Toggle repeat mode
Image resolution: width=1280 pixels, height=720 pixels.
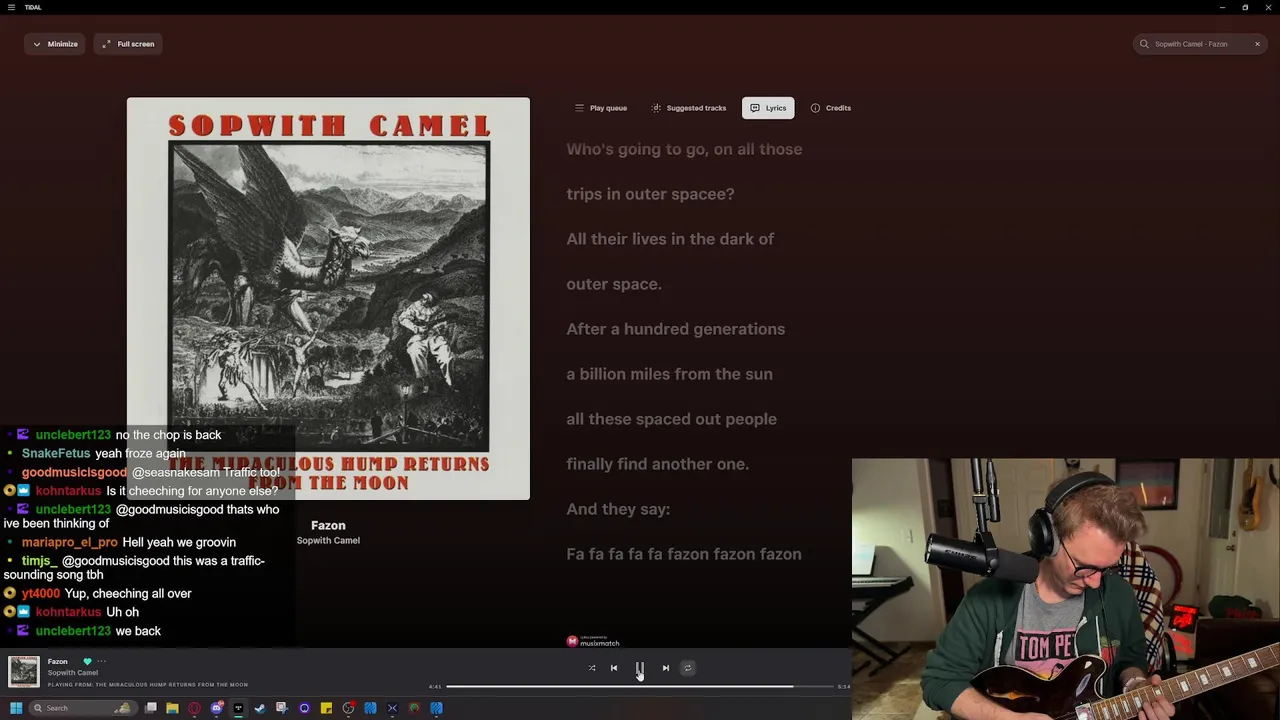[x=687, y=668]
